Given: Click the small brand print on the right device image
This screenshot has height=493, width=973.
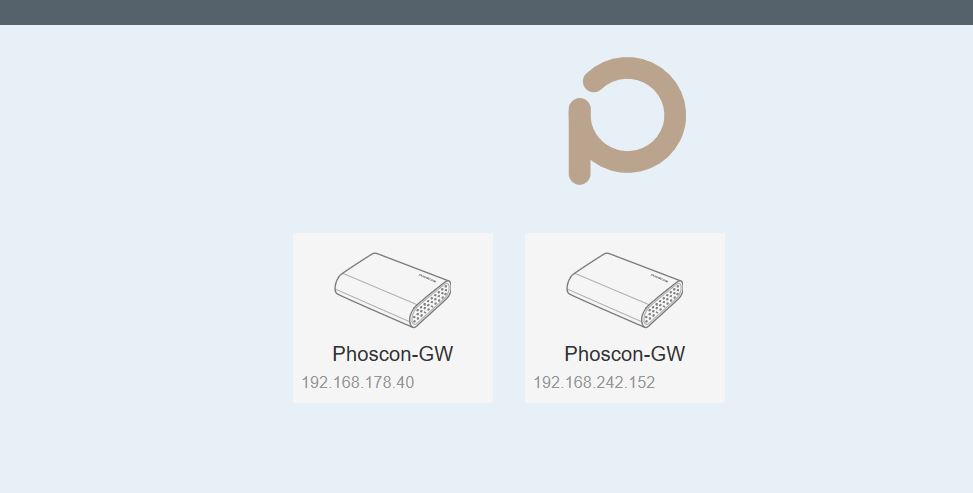Looking at the screenshot, I should point(660,278).
